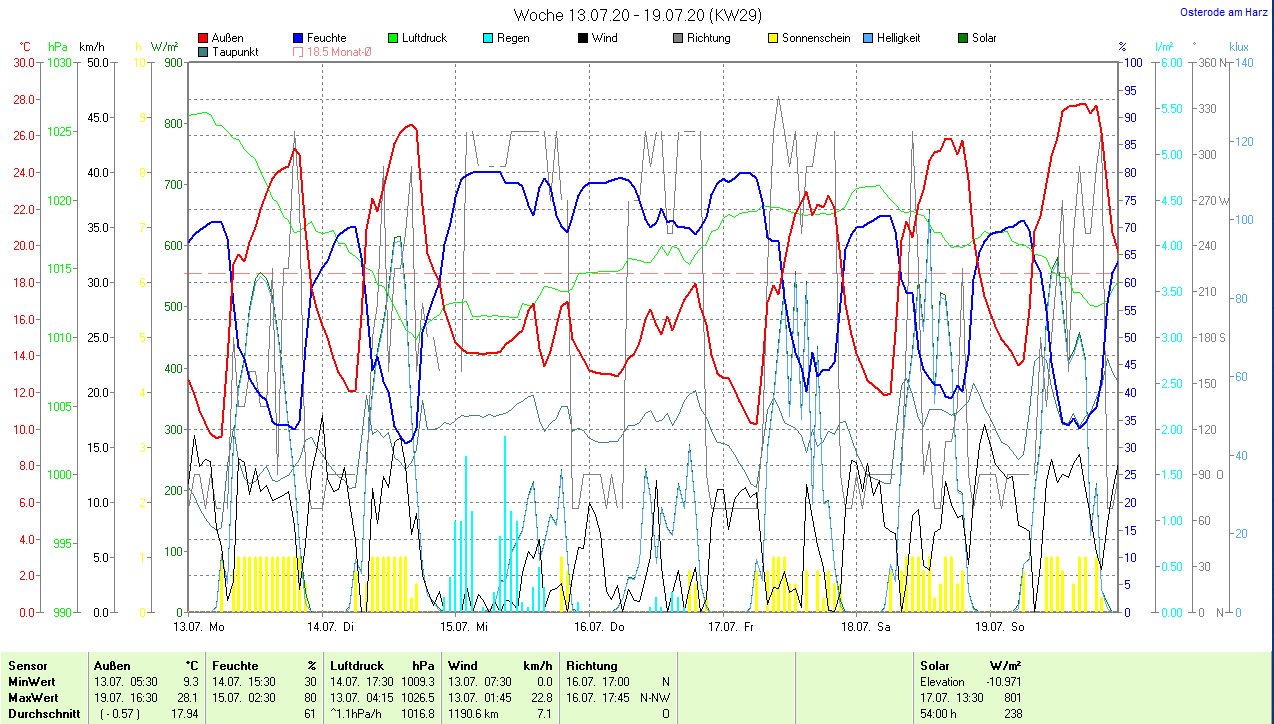Click the black Wind legend swatch
The width and height of the screenshot is (1274, 724).
[x=583, y=38]
